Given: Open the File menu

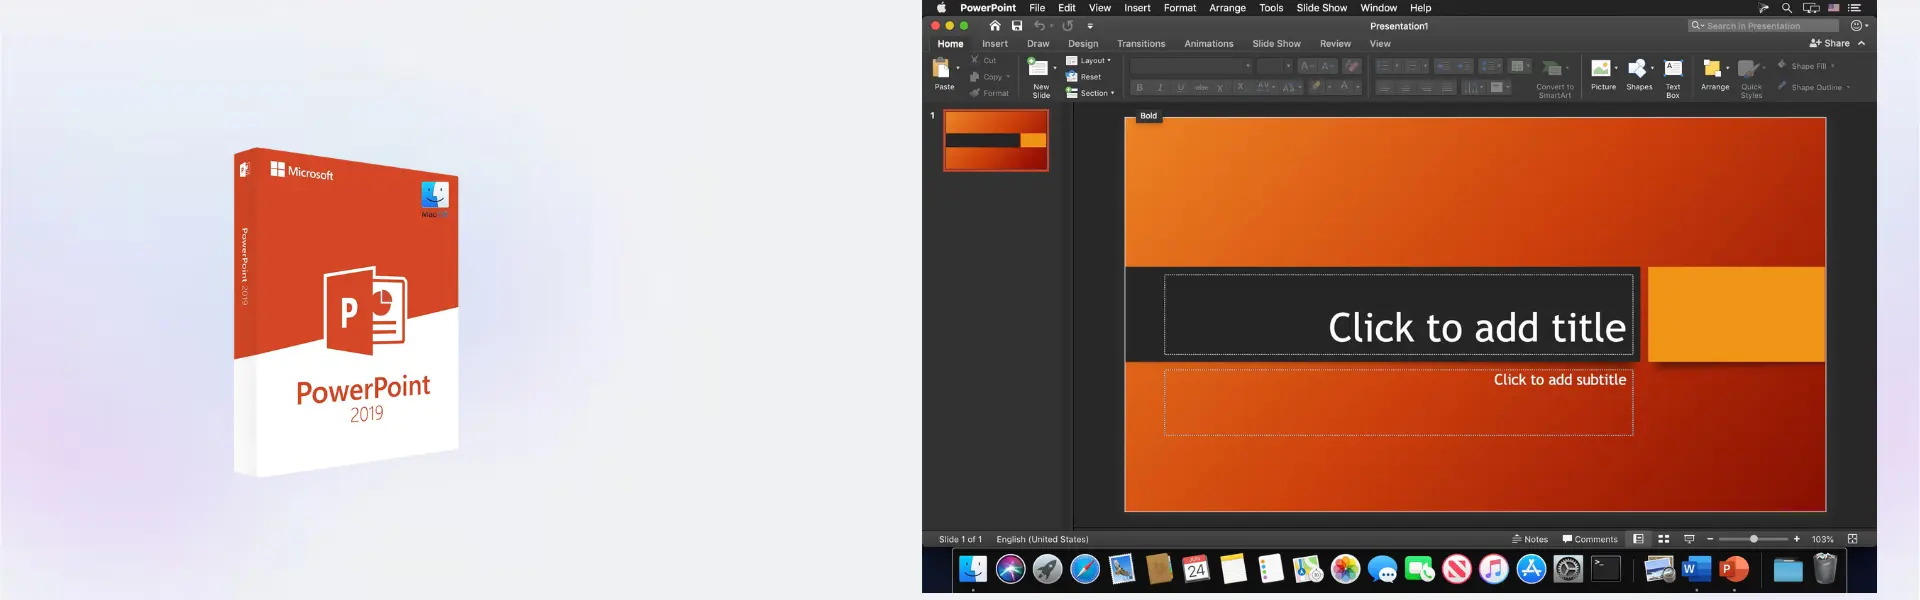Looking at the screenshot, I should point(1037,8).
